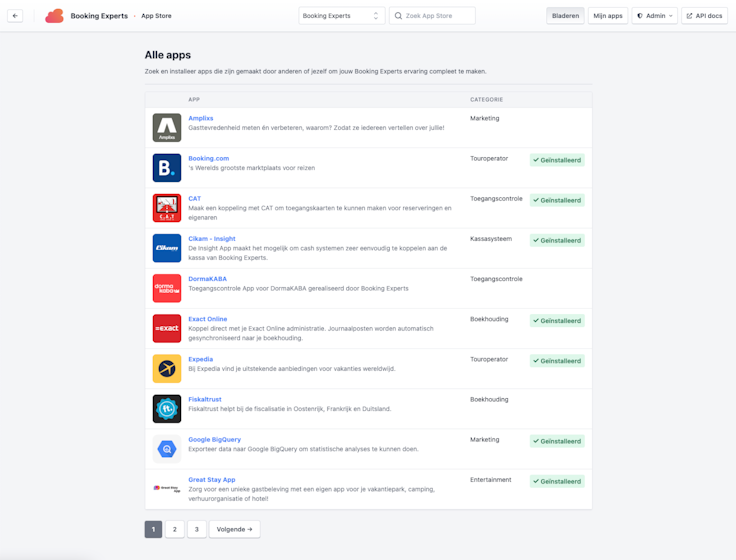Click Geïnstalleerd badge for Google BigQuery

(557, 441)
